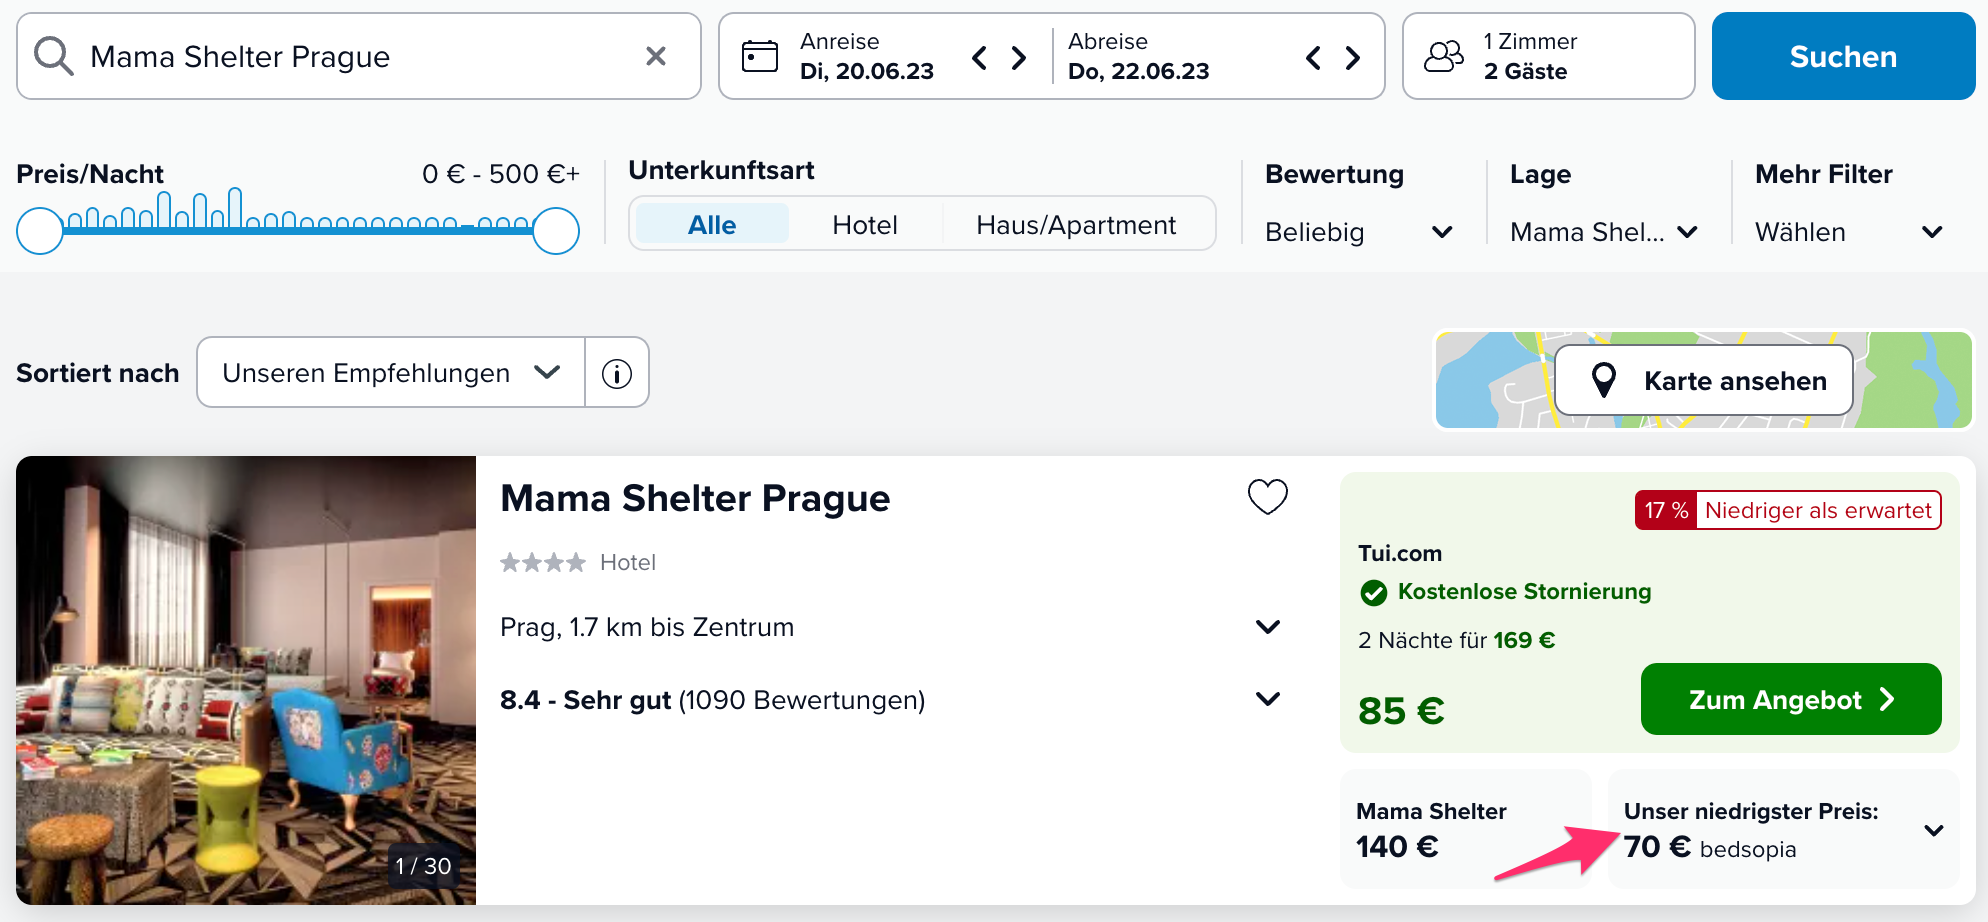Click the Suchen button
The width and height of the screenshot is (1988, 922).
point(1843,56)
